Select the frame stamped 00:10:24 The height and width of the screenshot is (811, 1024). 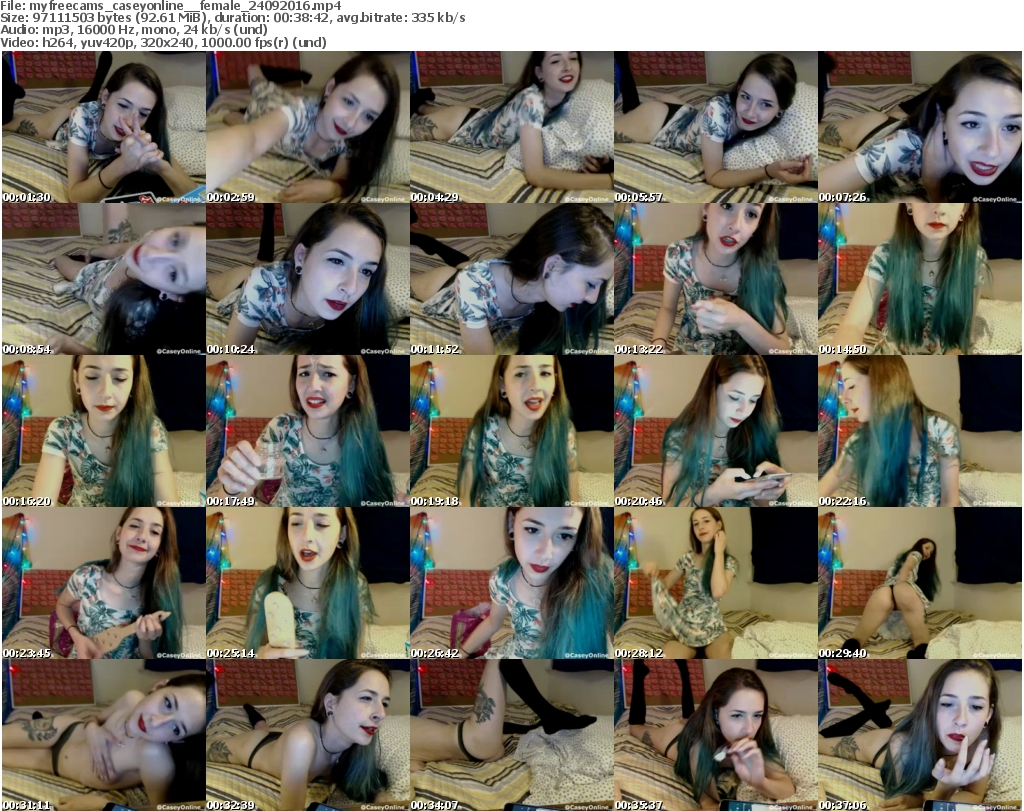point(308,279)
